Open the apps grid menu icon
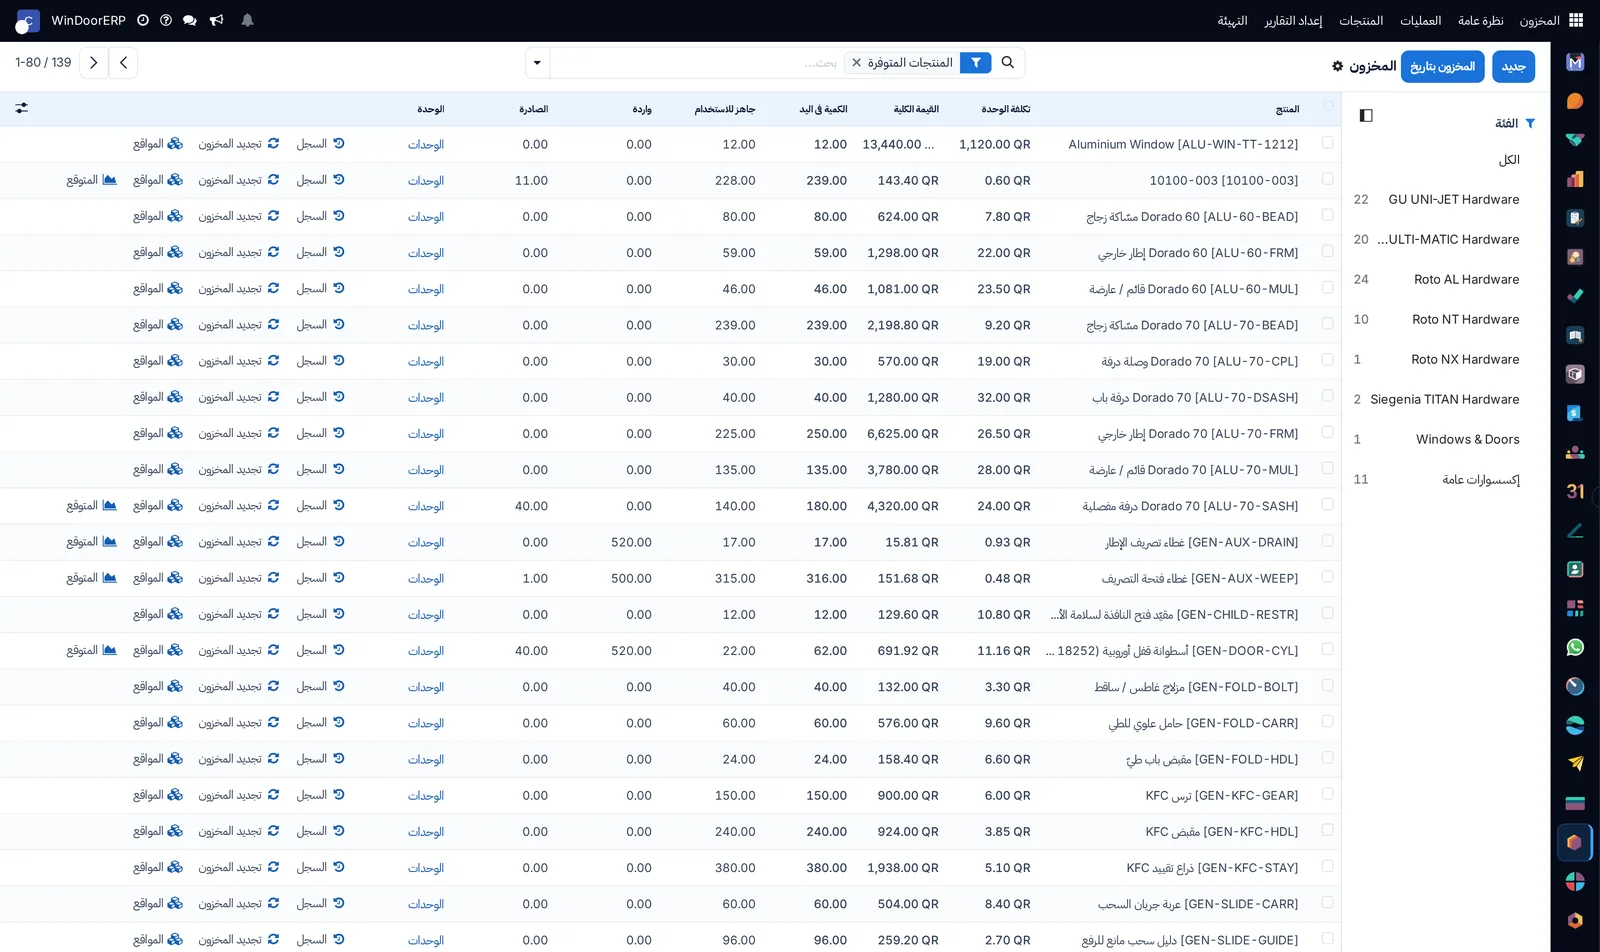This screenshot has width=1600, height=952. click(1576, 20)
